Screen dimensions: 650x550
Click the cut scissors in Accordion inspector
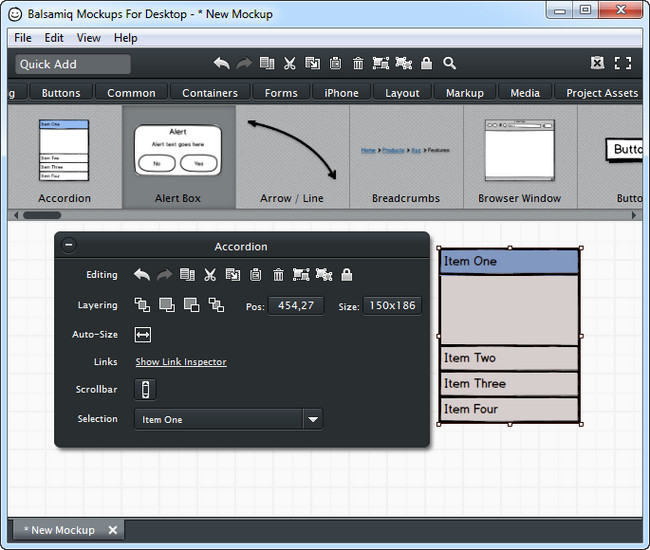210,275
